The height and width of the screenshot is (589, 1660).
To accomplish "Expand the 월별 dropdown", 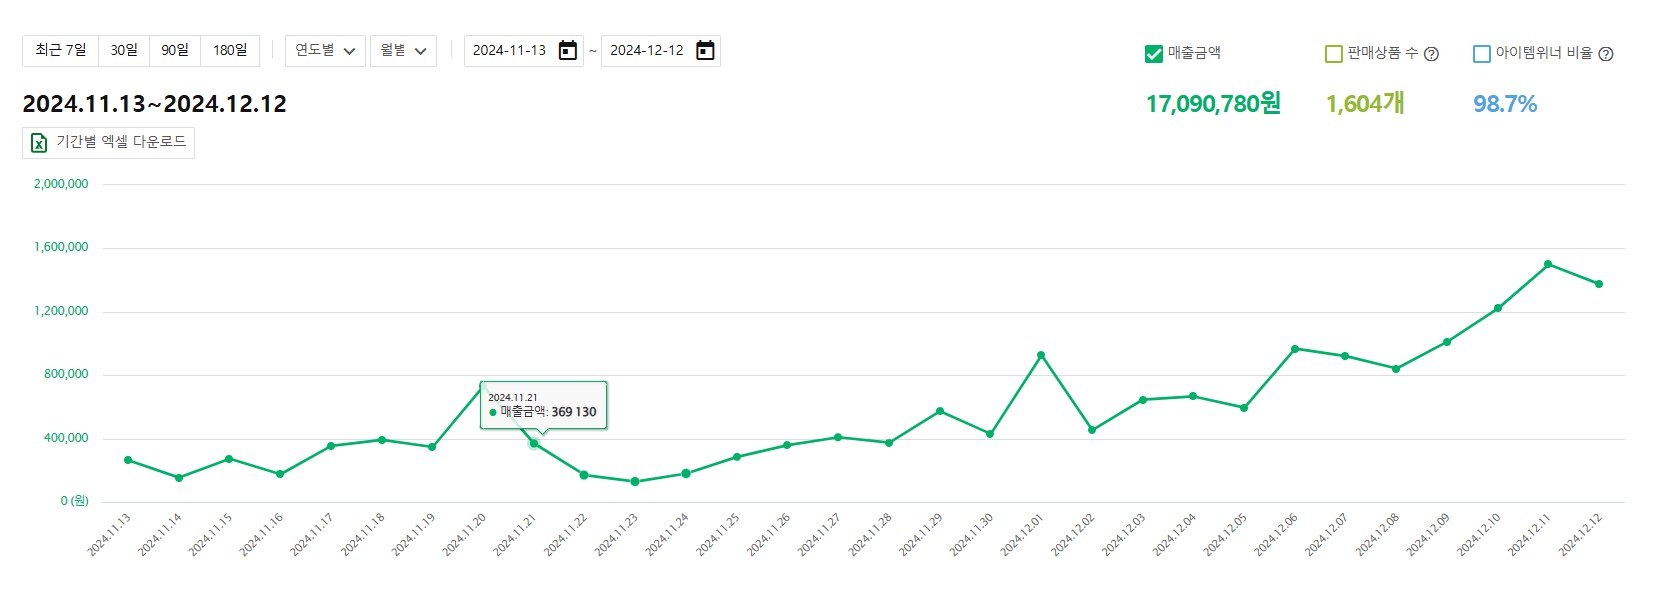I will click(403, 51).
